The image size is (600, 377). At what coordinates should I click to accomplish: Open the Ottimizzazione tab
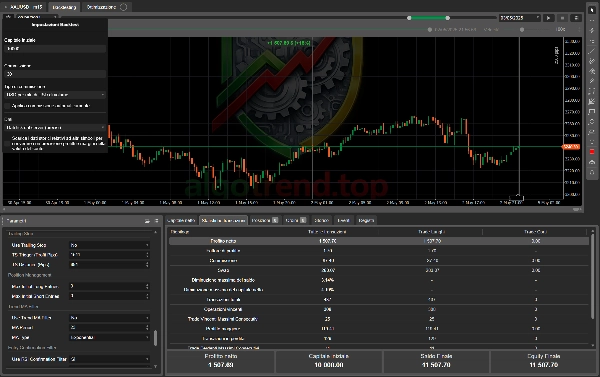click(x=107, y=7)
